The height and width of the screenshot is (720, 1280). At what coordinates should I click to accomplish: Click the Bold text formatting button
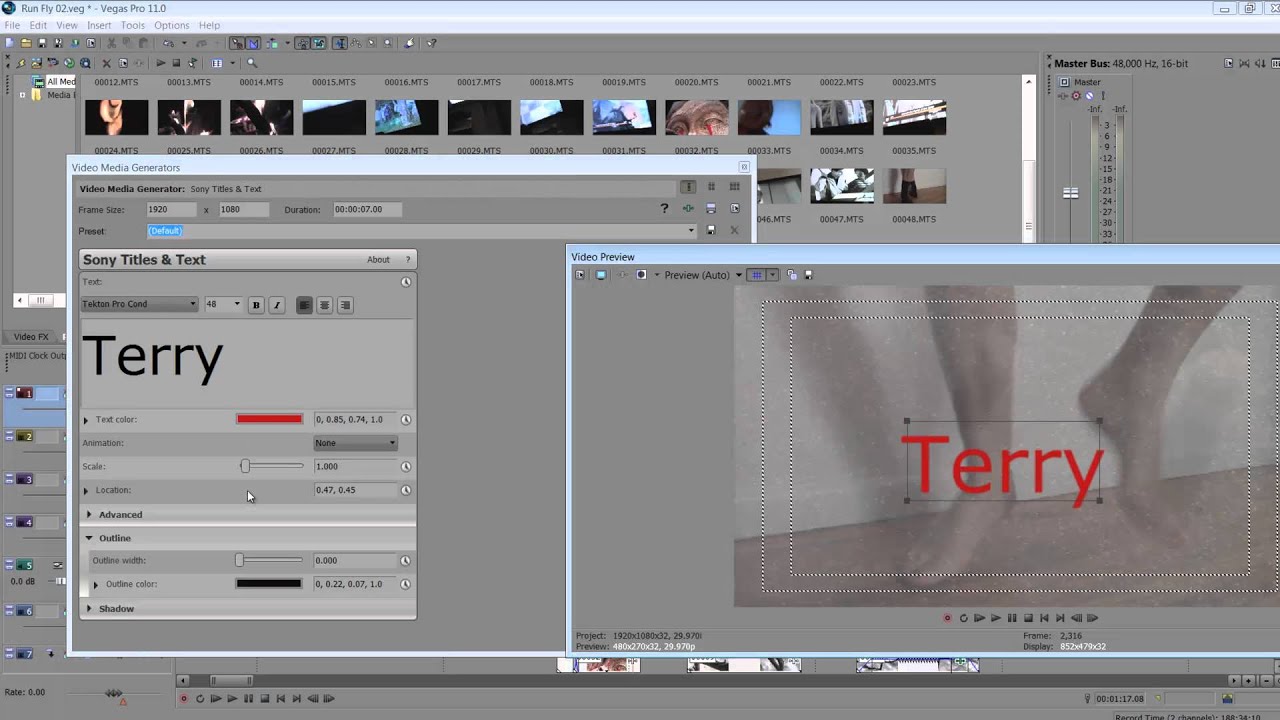tap(256, 305)
